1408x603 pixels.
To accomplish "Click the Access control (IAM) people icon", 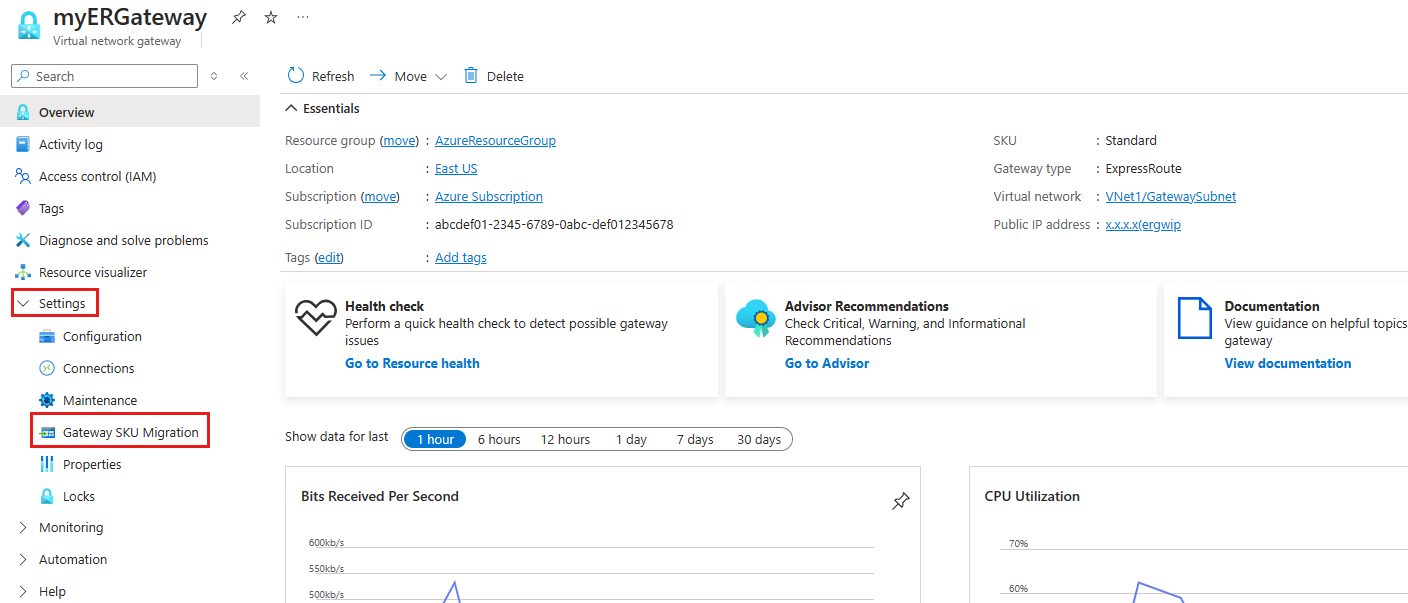I will pos(23,176).
